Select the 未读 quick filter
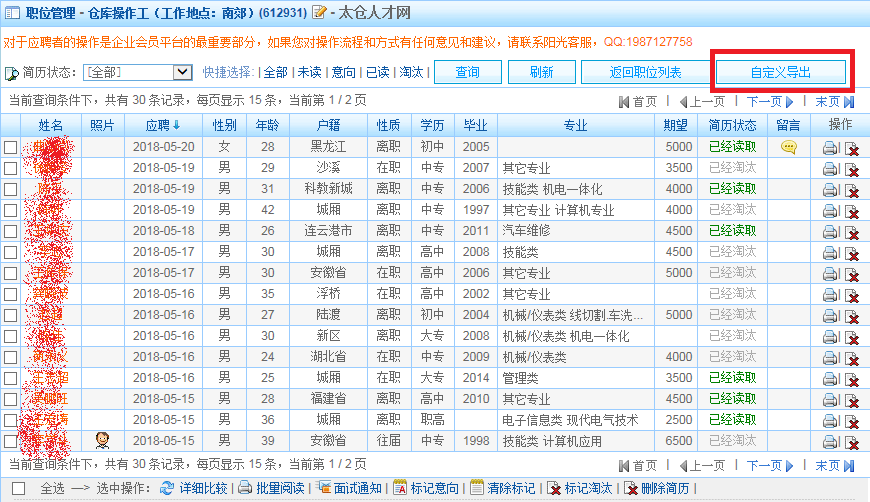This screenshot has height=502, width=870. point(309,72)
